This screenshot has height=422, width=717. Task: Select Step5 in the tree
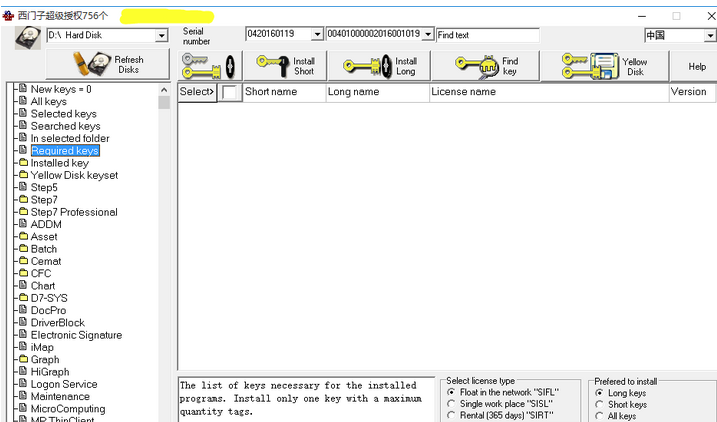click(x=44, y=188)
